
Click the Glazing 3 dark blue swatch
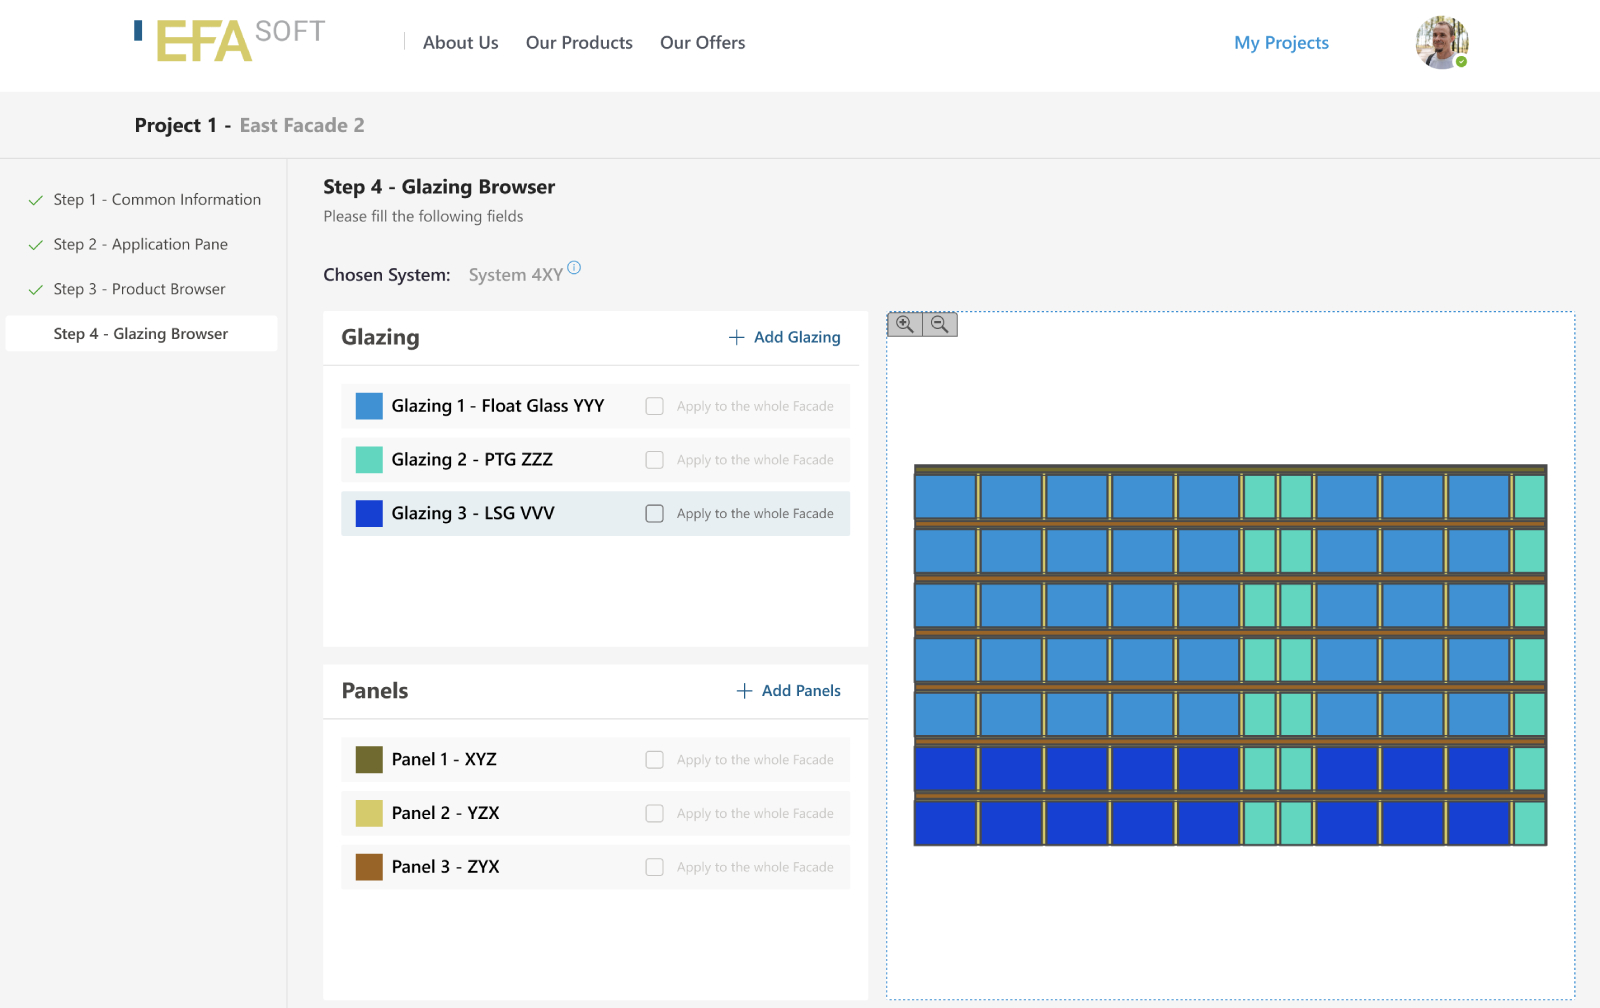[x=369, y=513]
